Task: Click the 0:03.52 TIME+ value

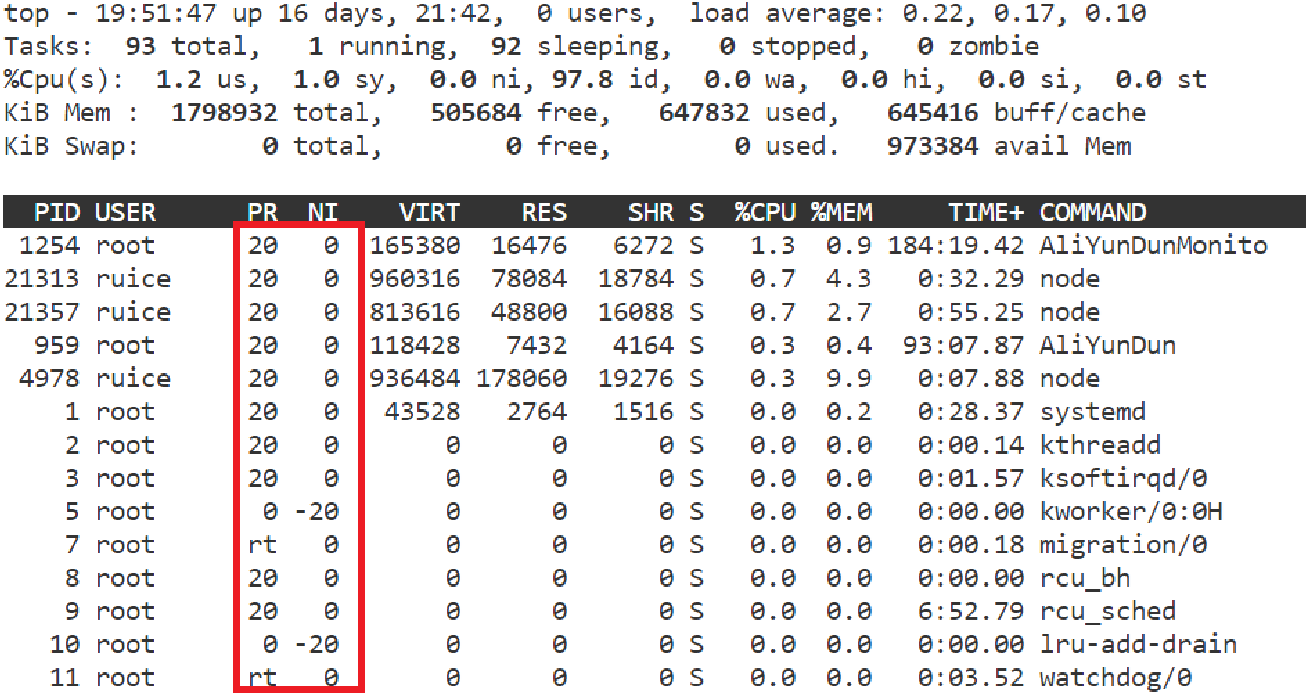Action: tap(971, 678)
